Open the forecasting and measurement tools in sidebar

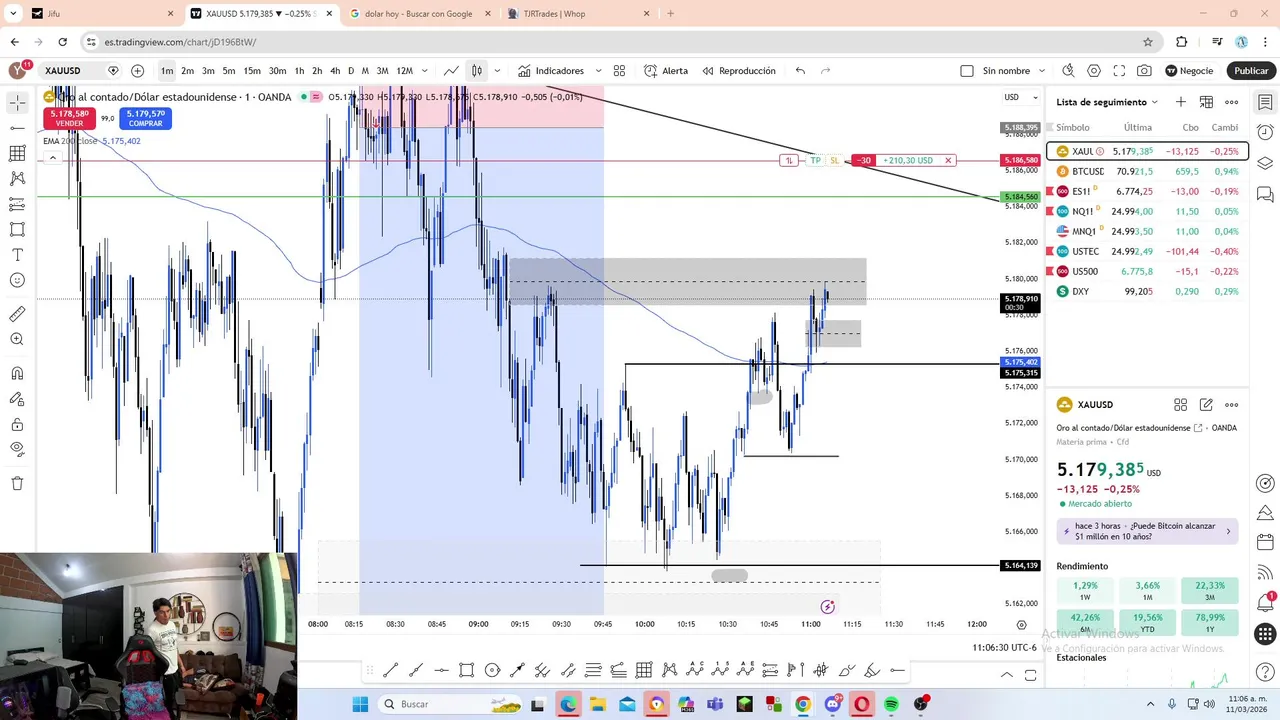pyautogui.click(x=17, y=204)
